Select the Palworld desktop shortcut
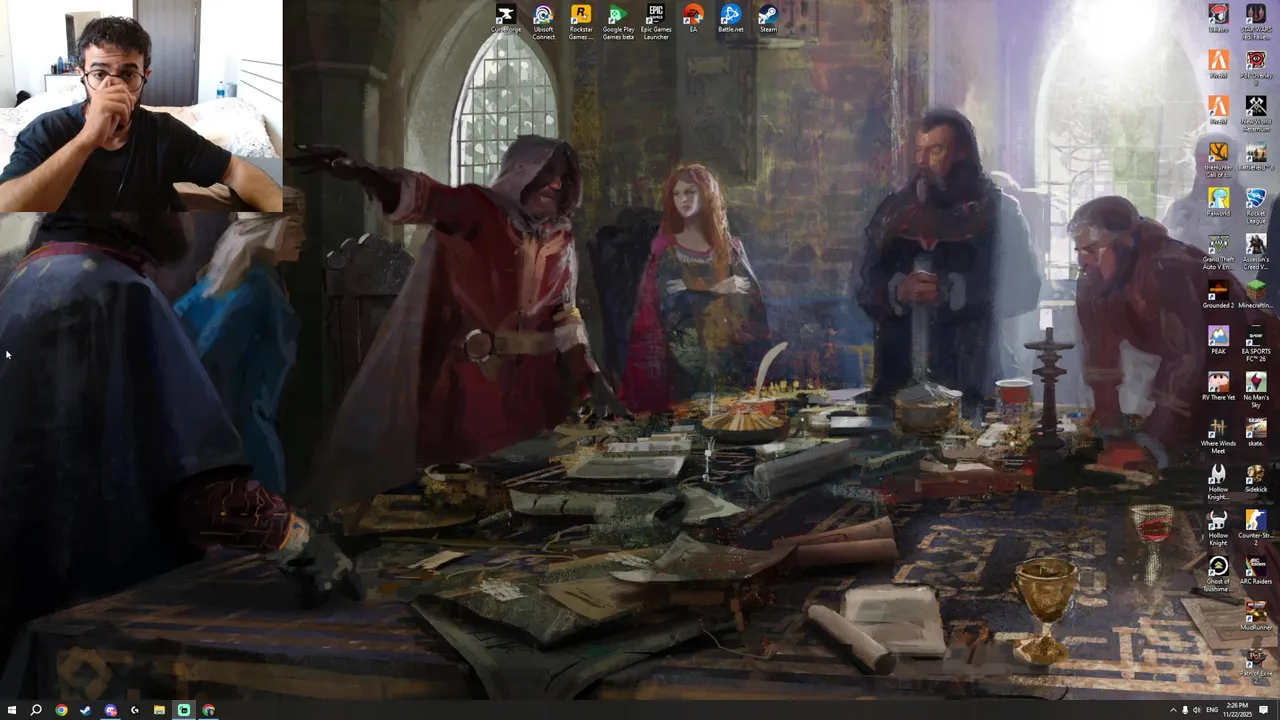This screenshot has width=1280, height=720. 1218,203
